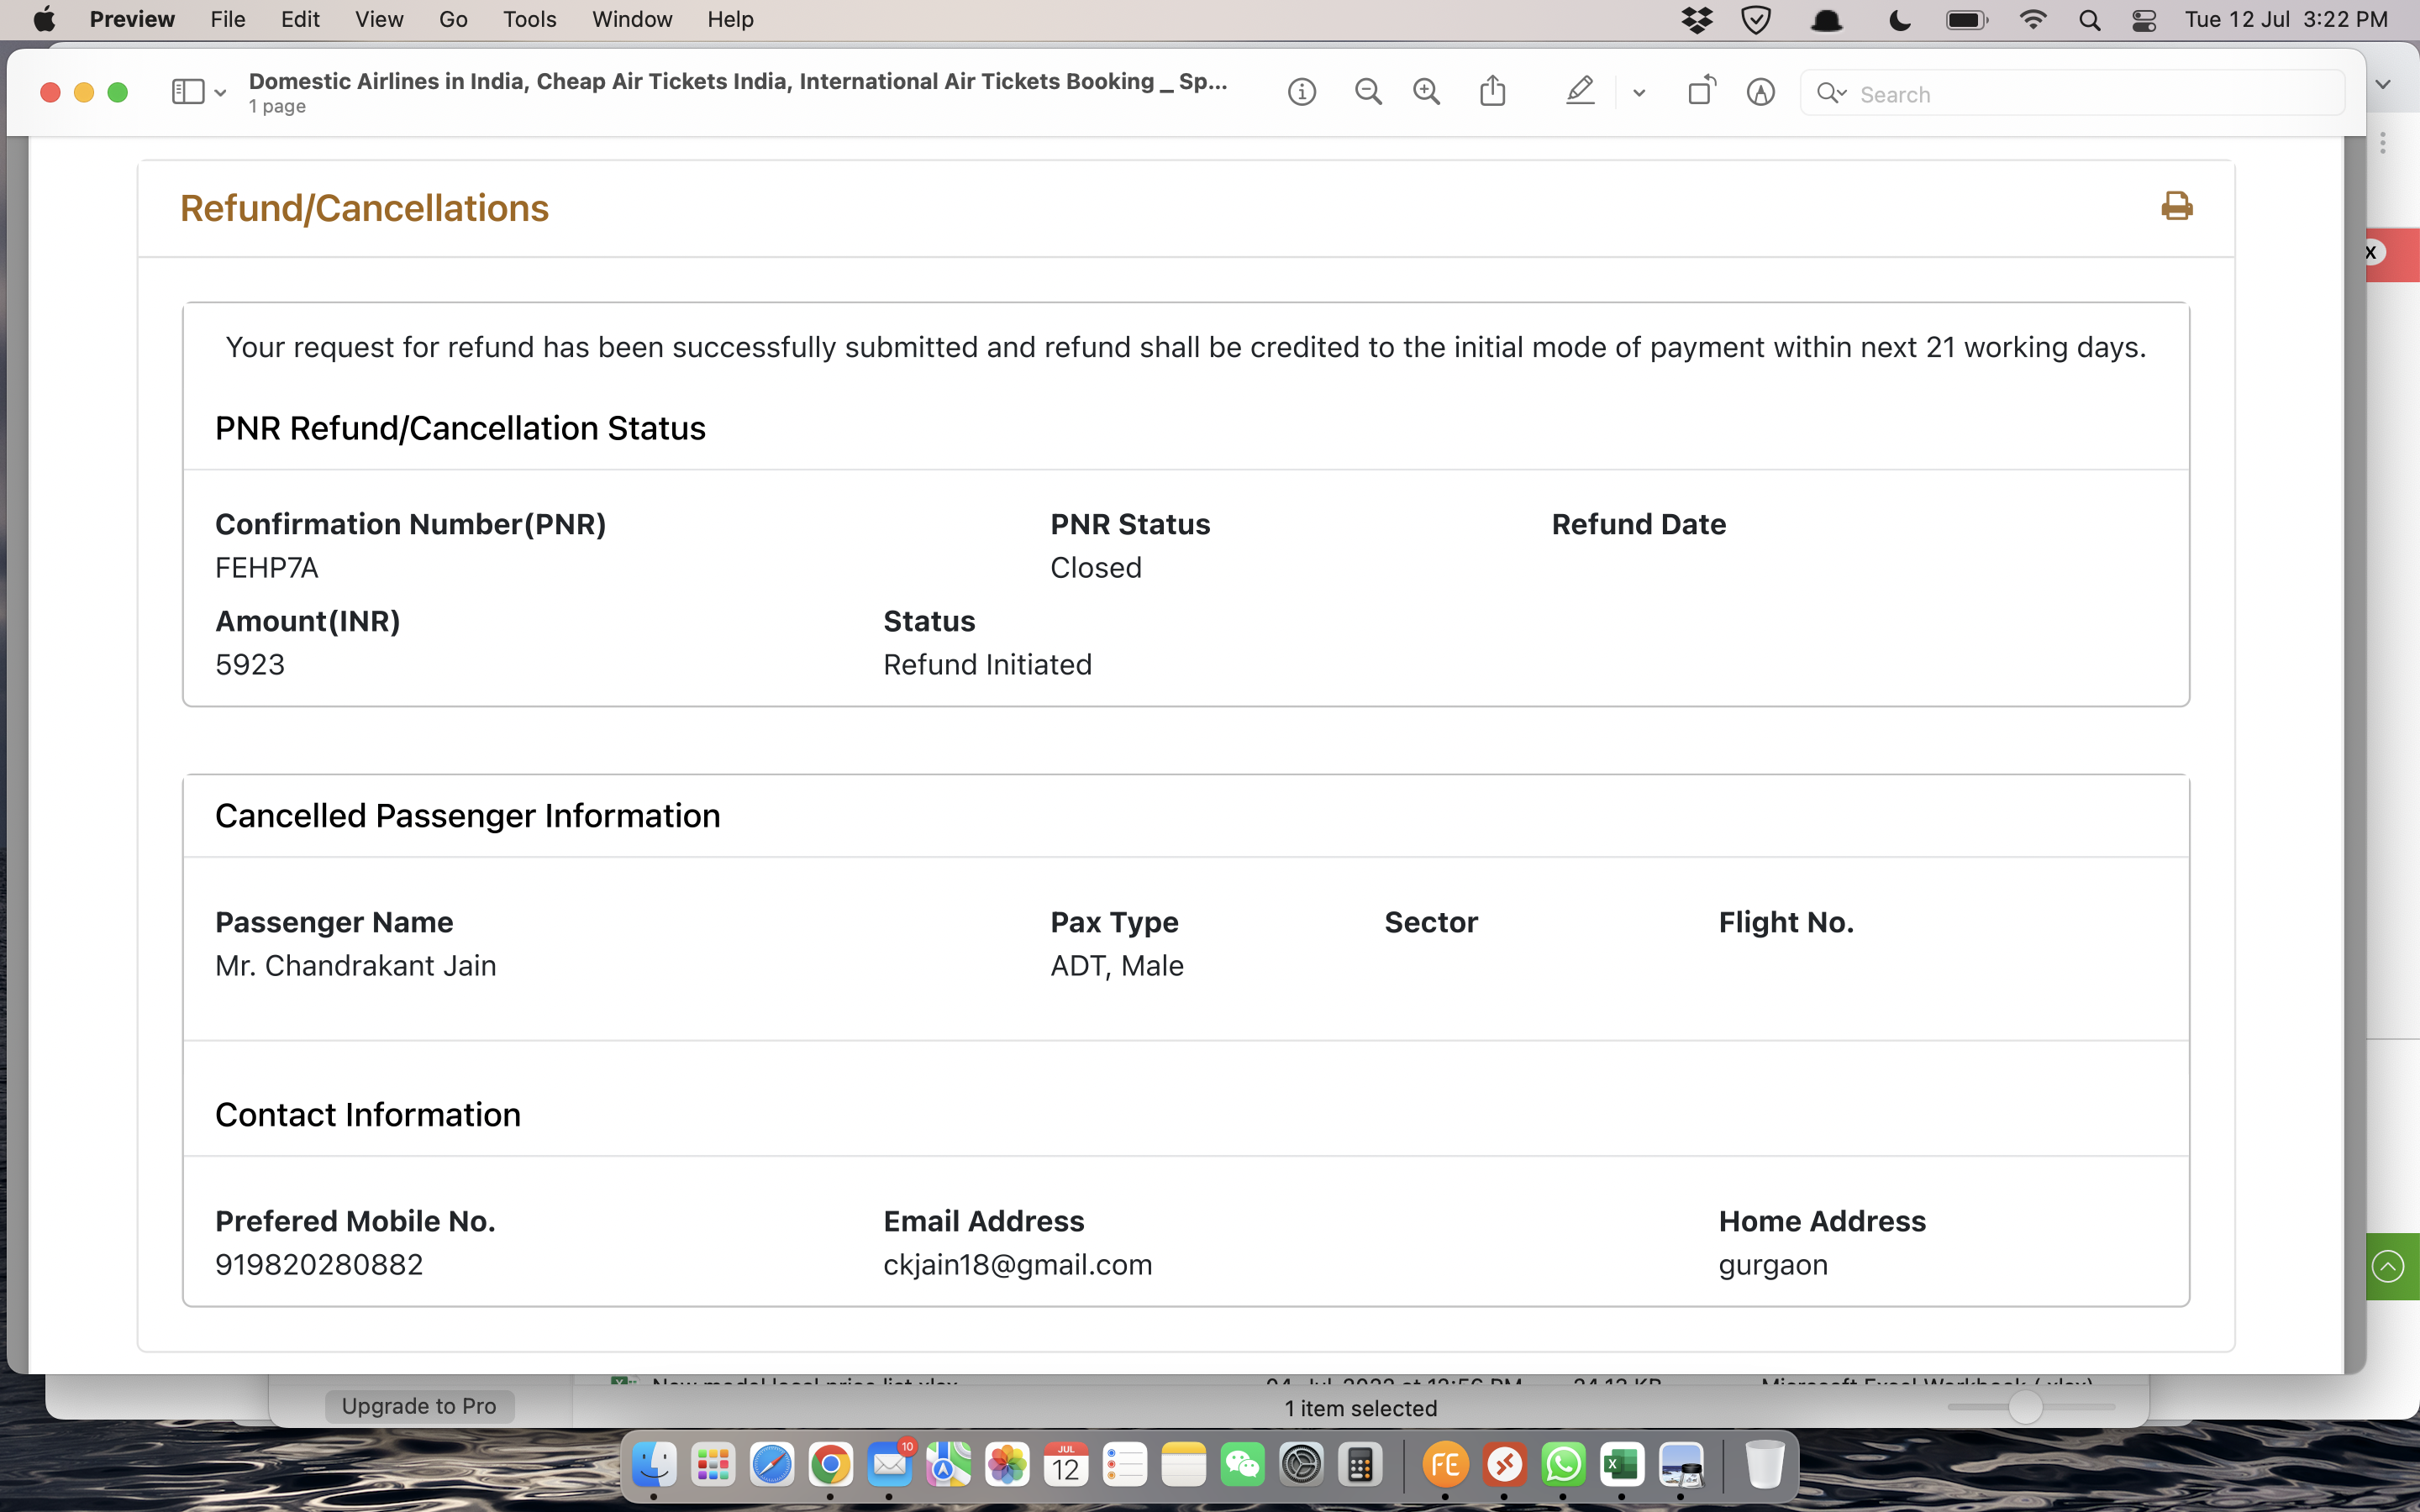The image size is (2420, 1512).
Task: Zoom in the document view
Action: click(x=1426, y=92)
